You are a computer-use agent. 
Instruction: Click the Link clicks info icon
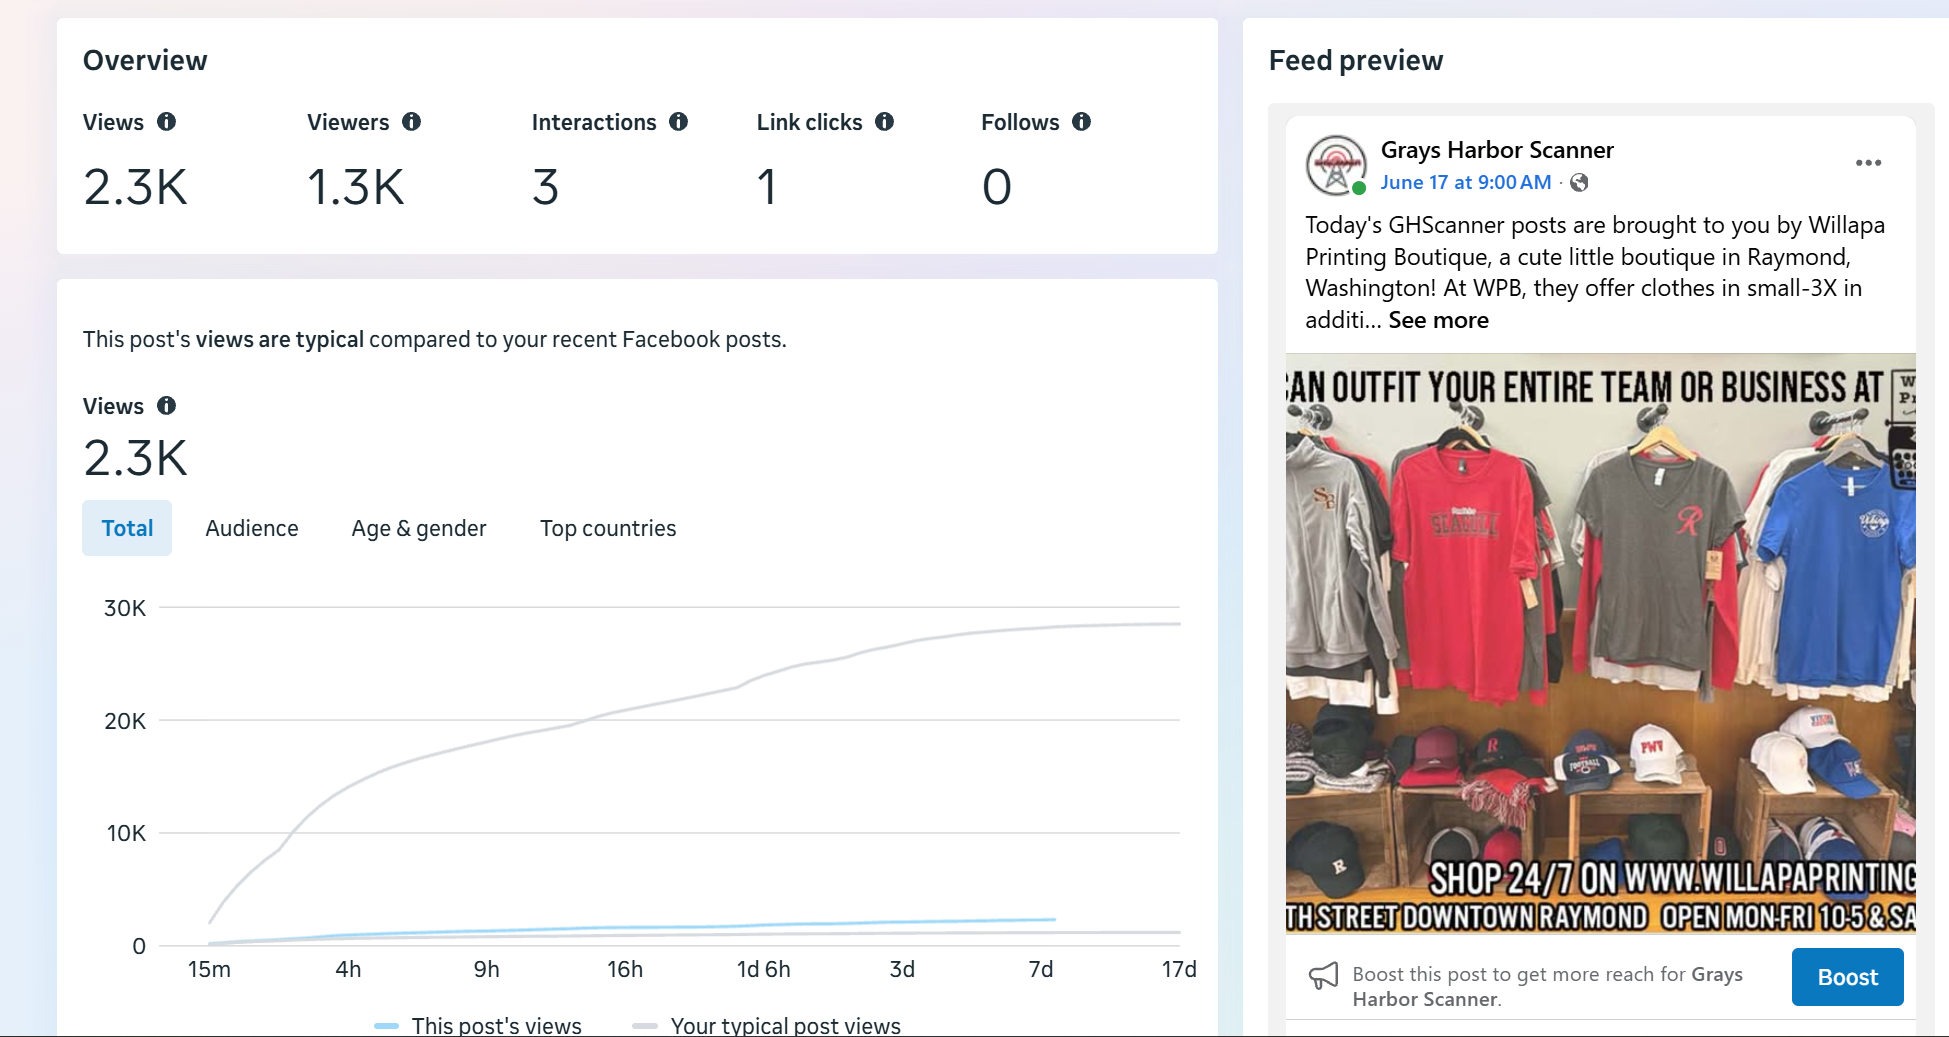(x=884, y=122)
